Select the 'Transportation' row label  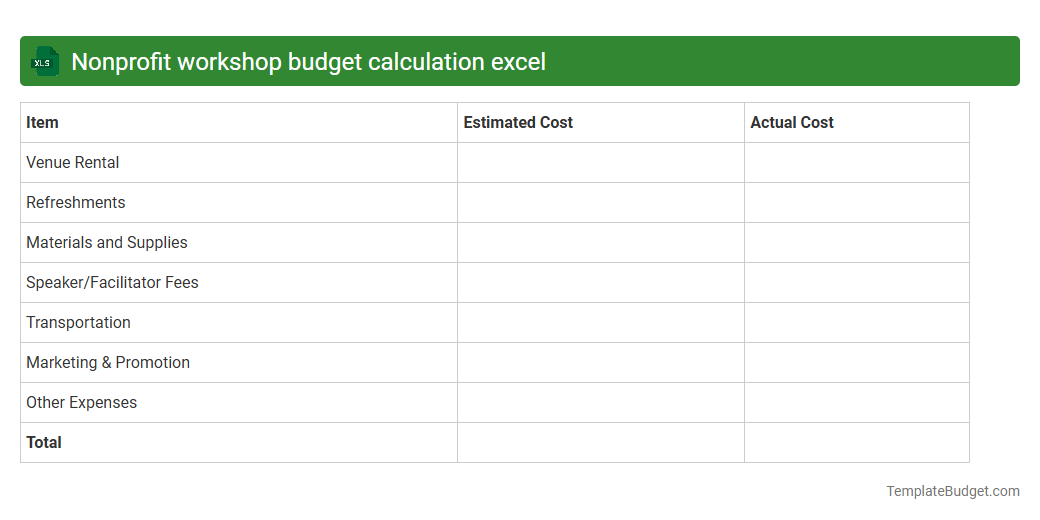78,322
